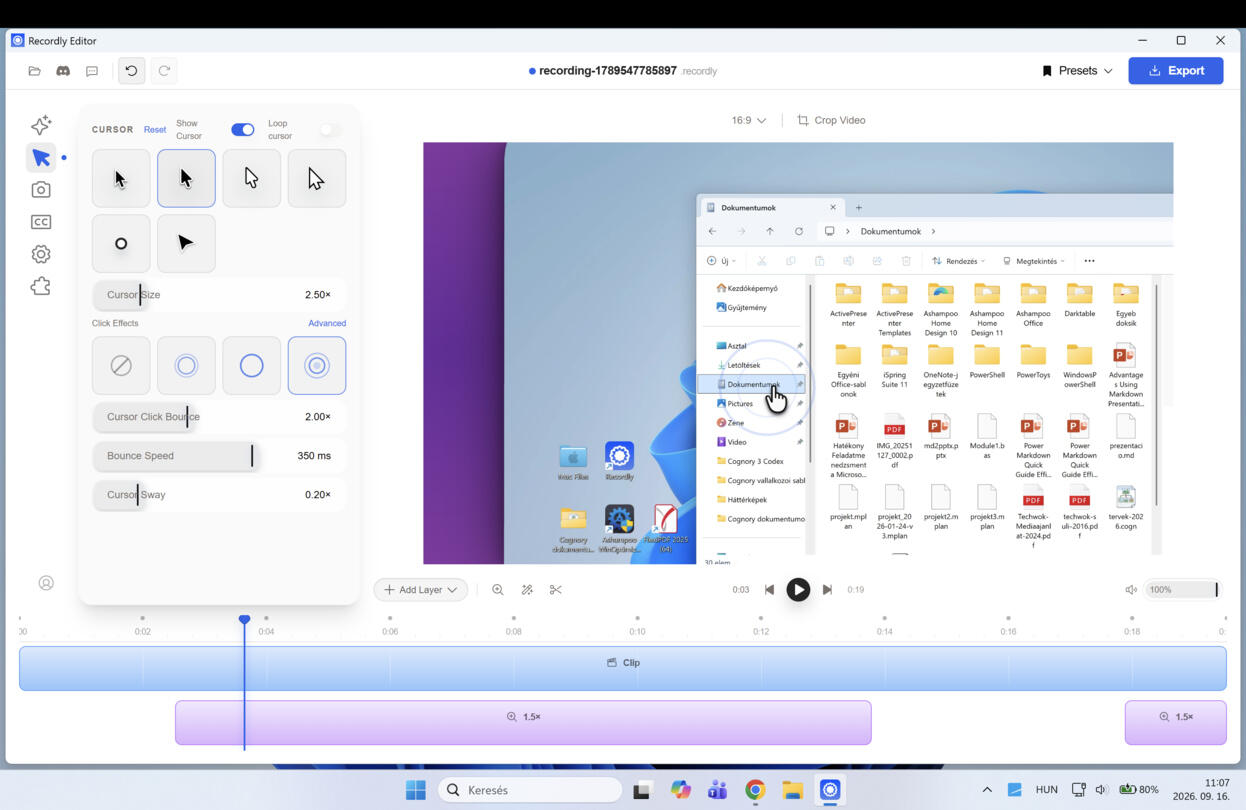Reset the cursor settings

pyautogui.click(x=155, y=130)
